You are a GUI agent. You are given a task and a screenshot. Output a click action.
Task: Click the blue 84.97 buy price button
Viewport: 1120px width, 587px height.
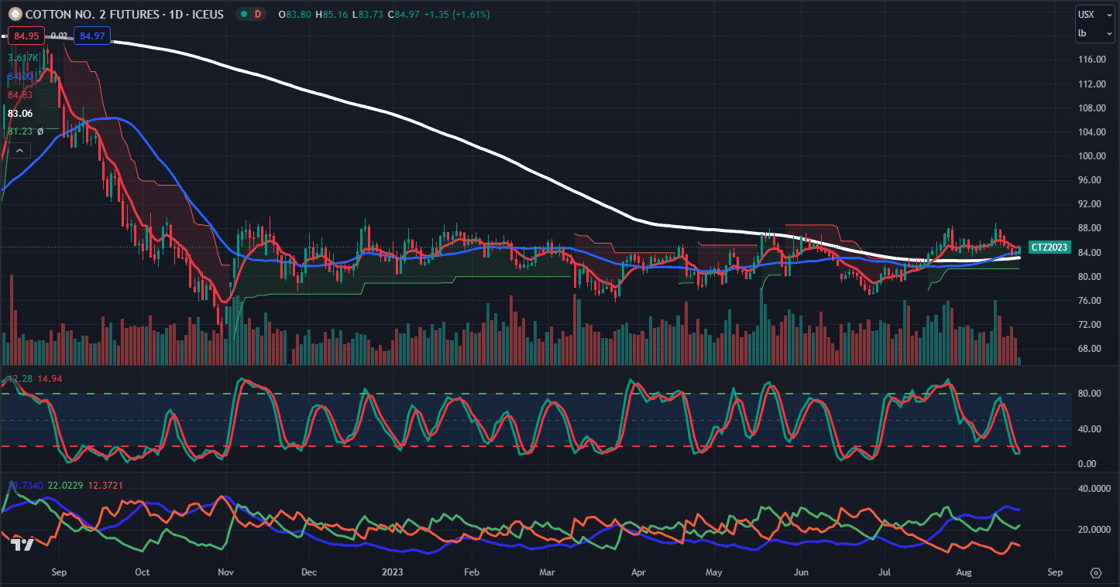click(92, 36)
